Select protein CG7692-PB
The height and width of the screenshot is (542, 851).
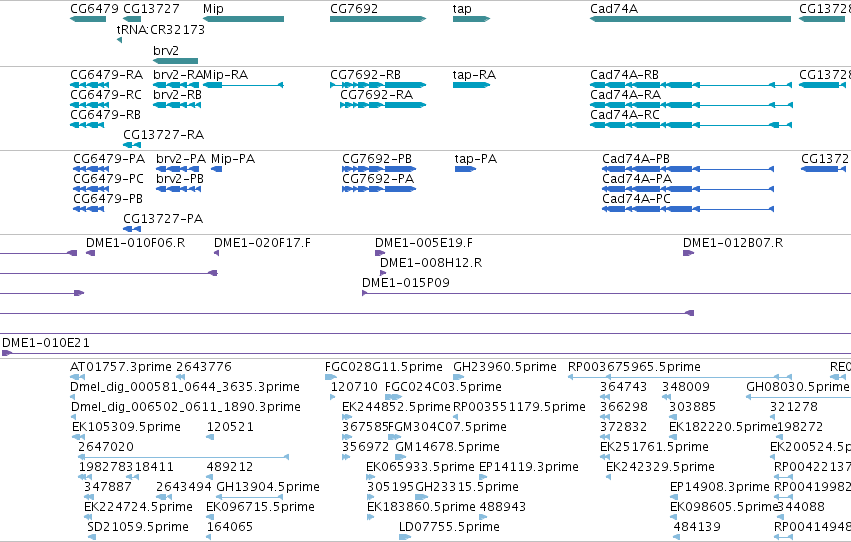[377, 159]
